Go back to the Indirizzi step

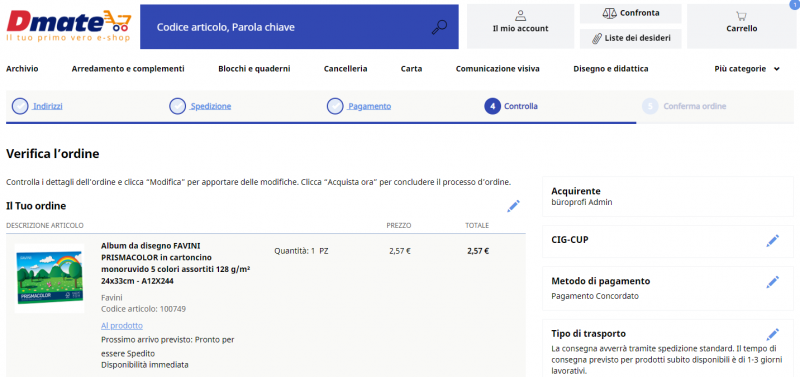tap(47, 106)
